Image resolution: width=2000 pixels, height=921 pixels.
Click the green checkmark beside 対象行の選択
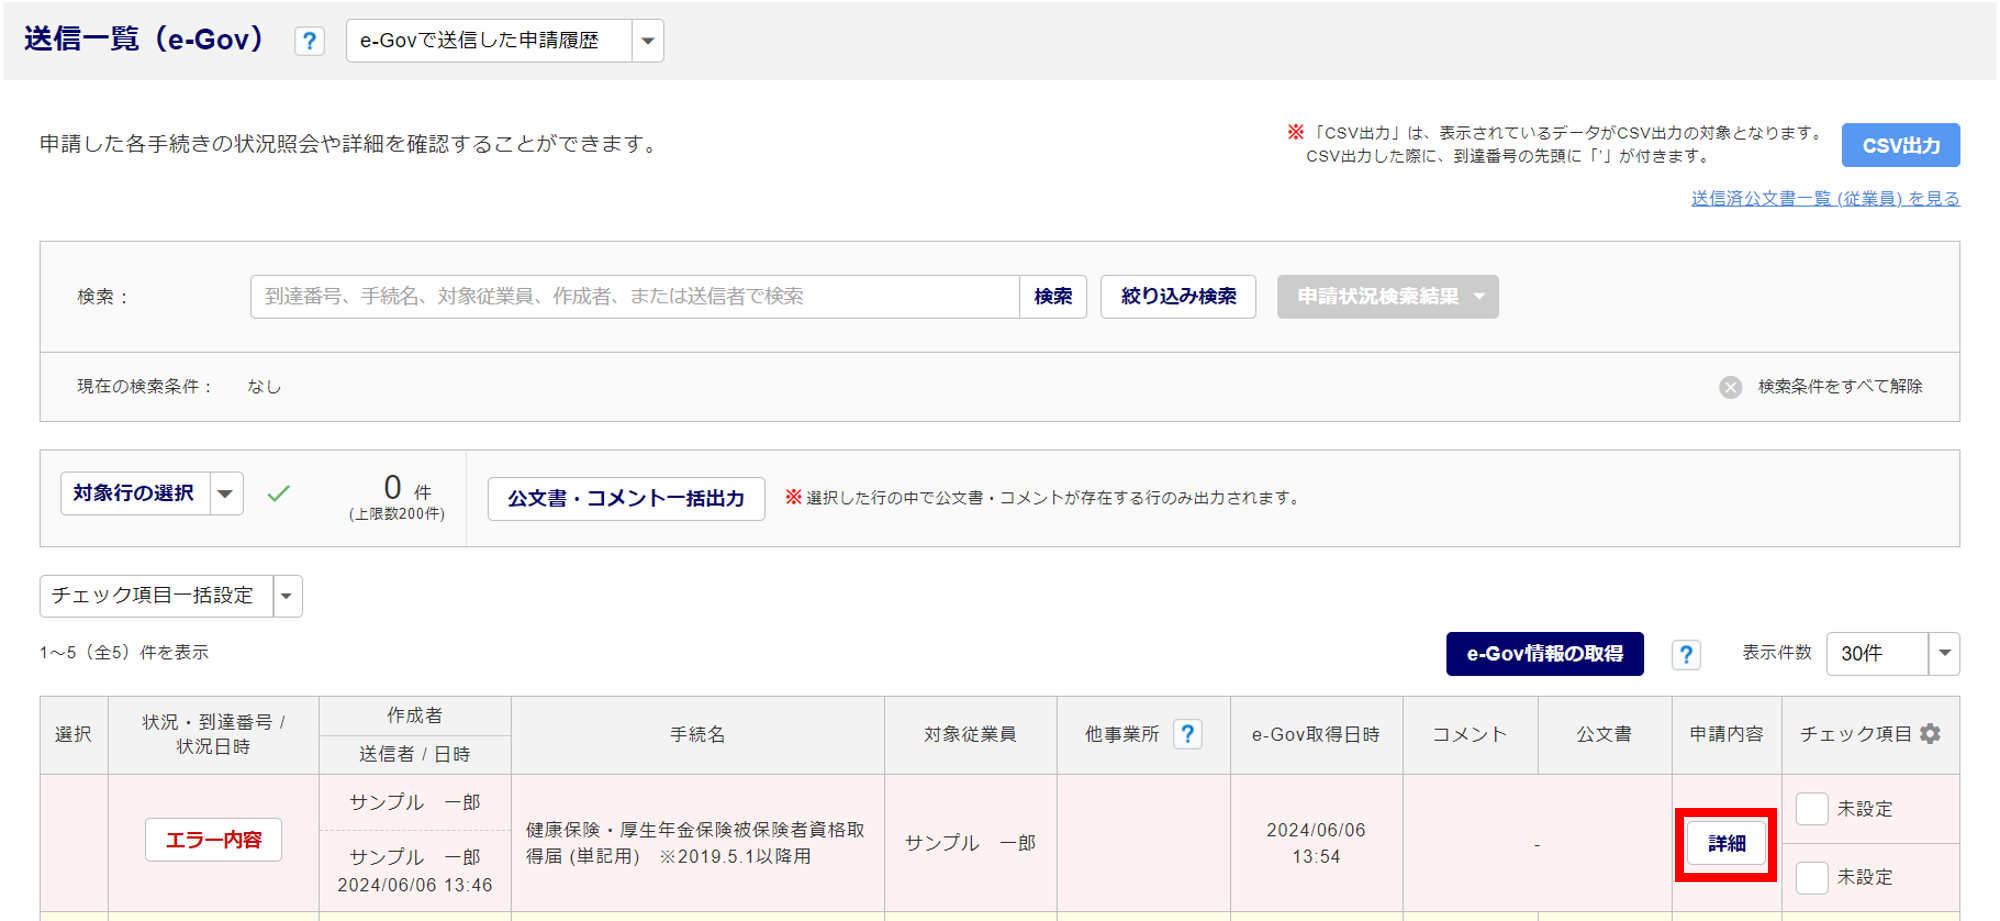(x=279, y=493)
